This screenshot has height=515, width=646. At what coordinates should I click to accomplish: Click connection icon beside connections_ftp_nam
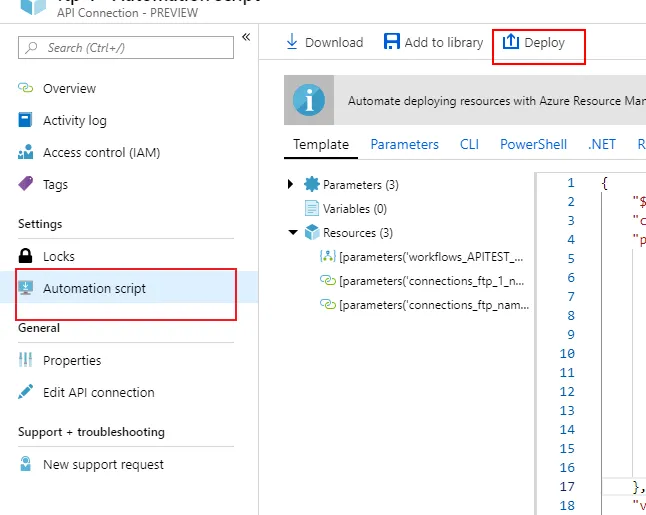(x=328, y=304)
